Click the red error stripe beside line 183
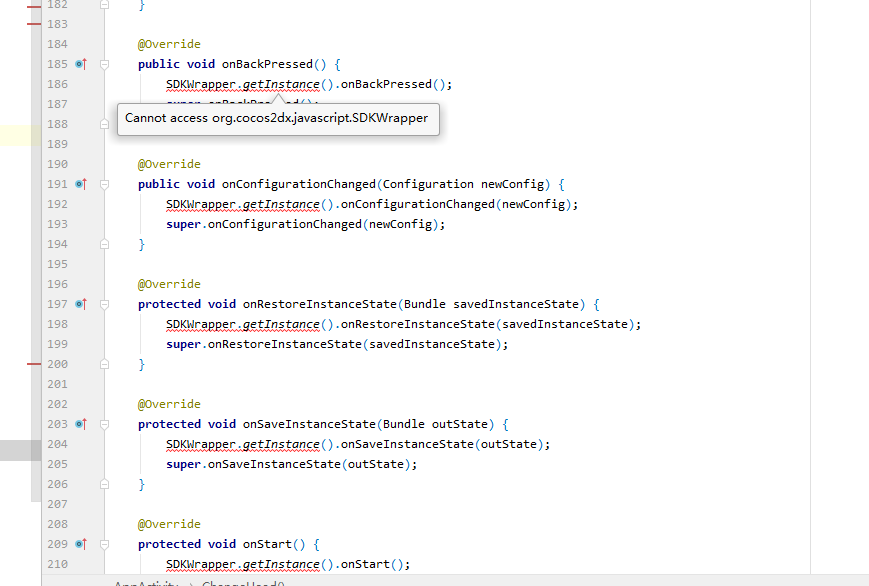This screenshot has height=586, width=869. coord(34,24)
